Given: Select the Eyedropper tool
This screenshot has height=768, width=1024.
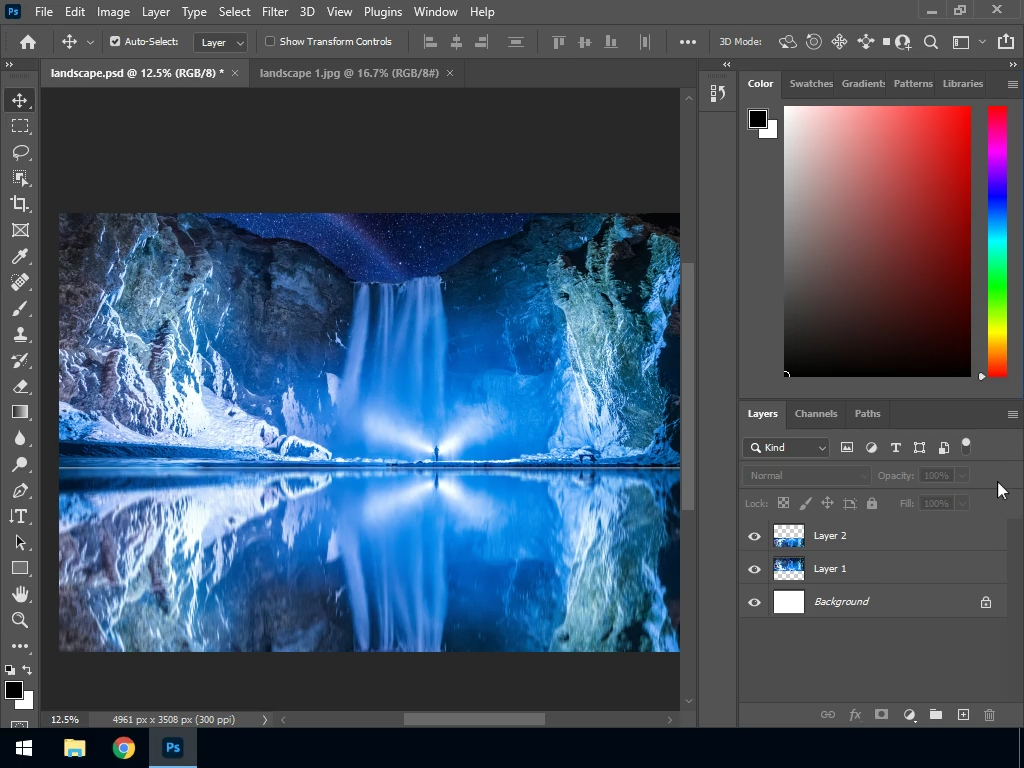Looking at the screenshot, I should (20, 256).
